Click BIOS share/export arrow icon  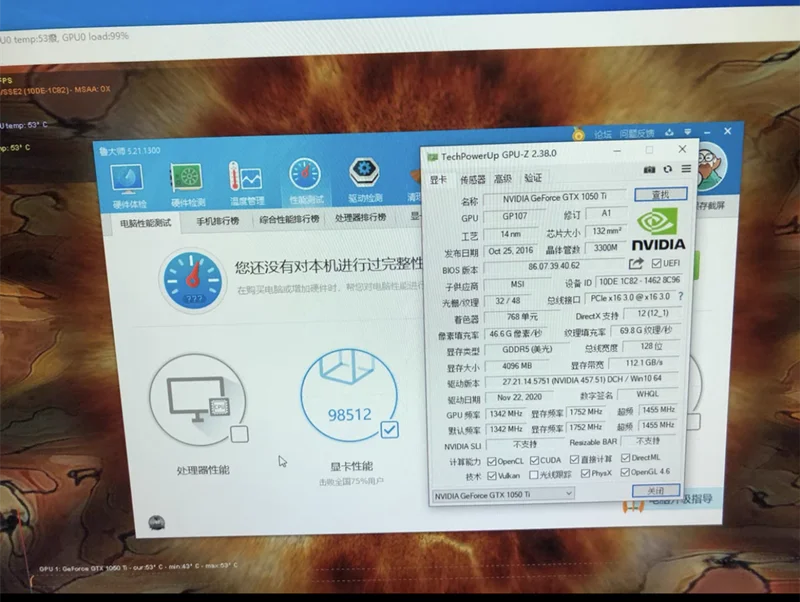pos(636,263)
